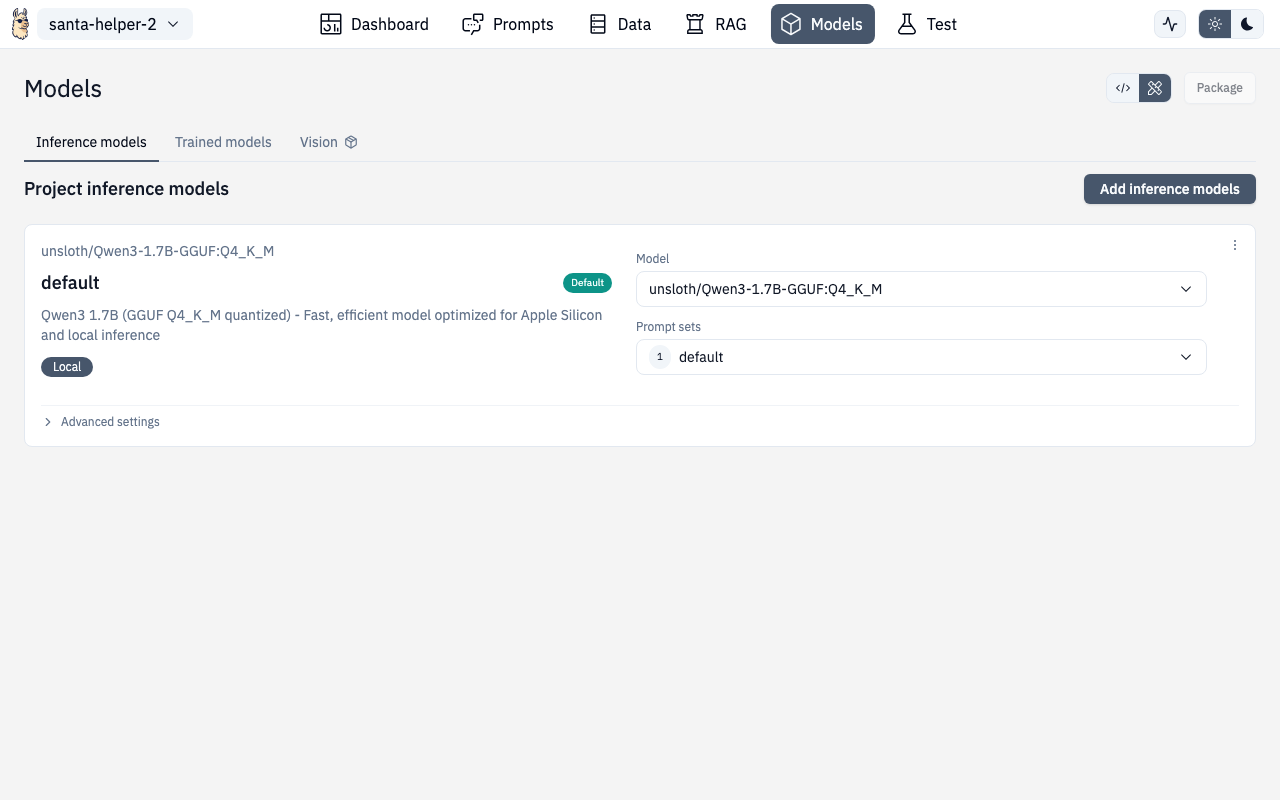Open the Prompts section
This screenshot has height=800, width=1280.
(x=508, y=24)
